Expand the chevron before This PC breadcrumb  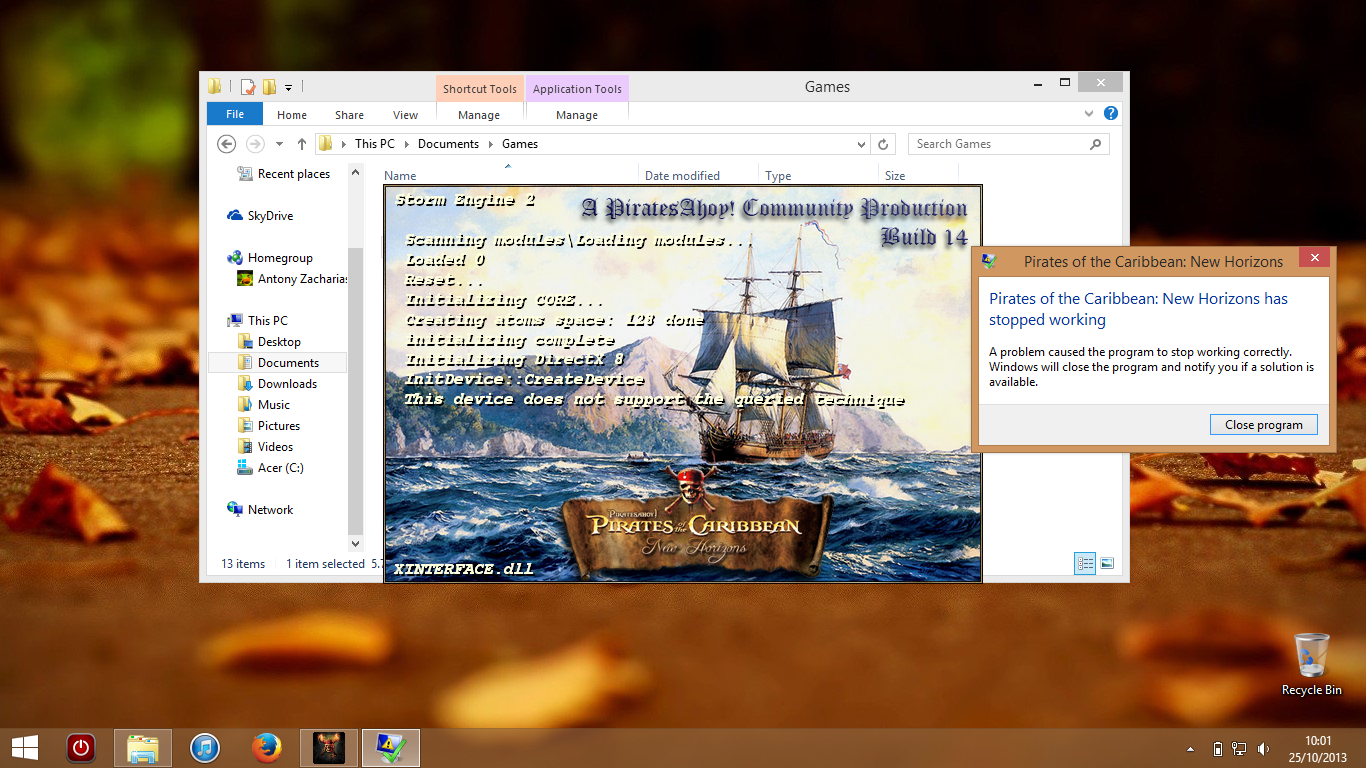[x=344, y=144]
